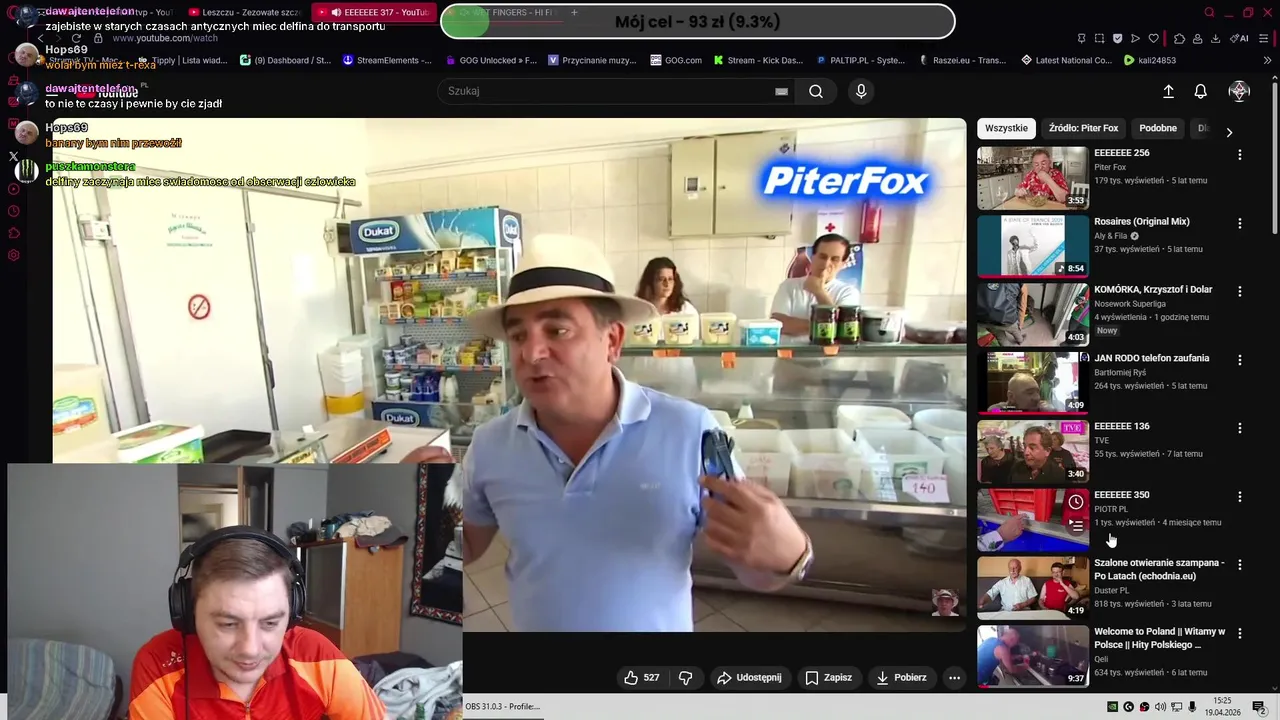1280x720 pixels.
Task: Click the Mój cel 93 zł progress bar
Action: [698, 21]
